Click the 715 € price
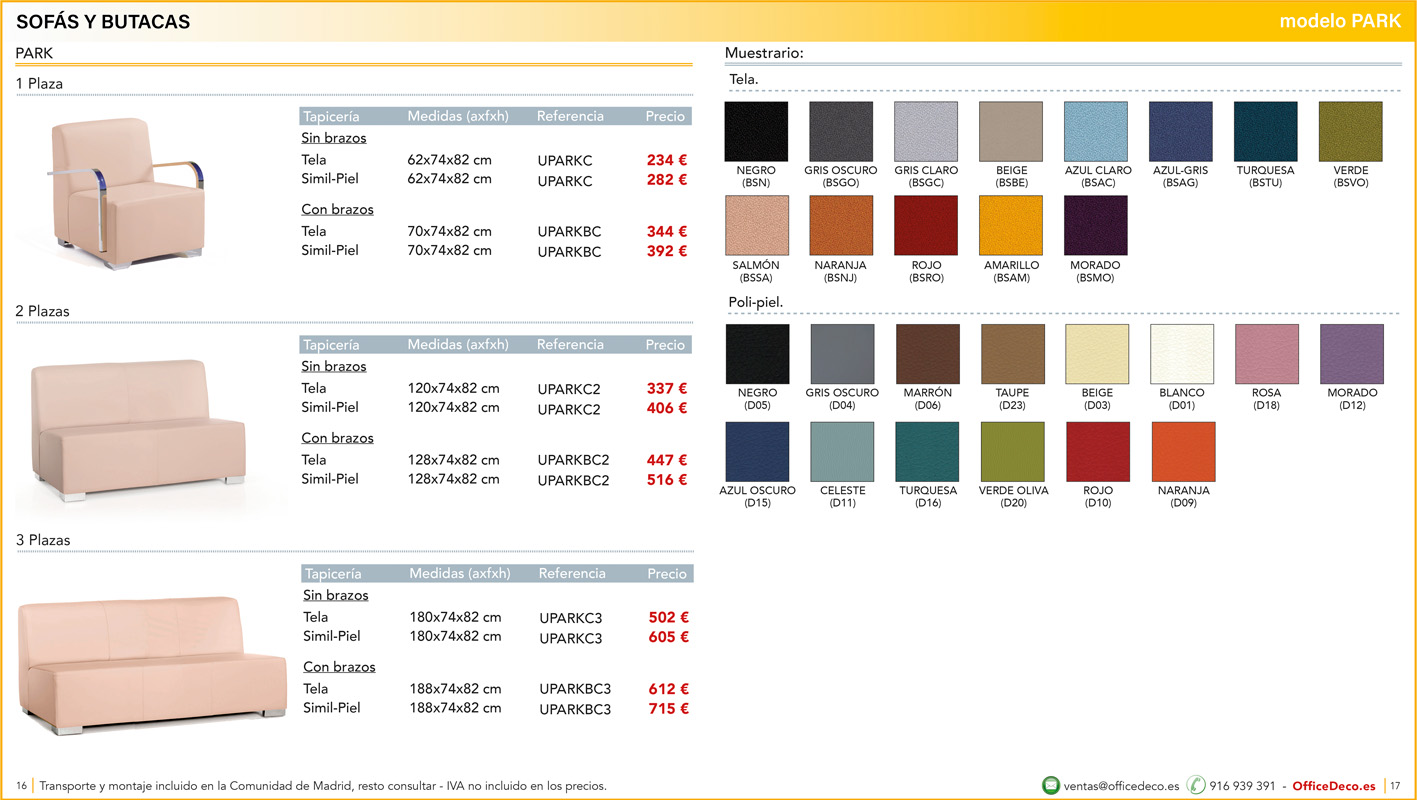Viewport: 1417px width, 800px height. pyautogui.click(x=669, y=709)
